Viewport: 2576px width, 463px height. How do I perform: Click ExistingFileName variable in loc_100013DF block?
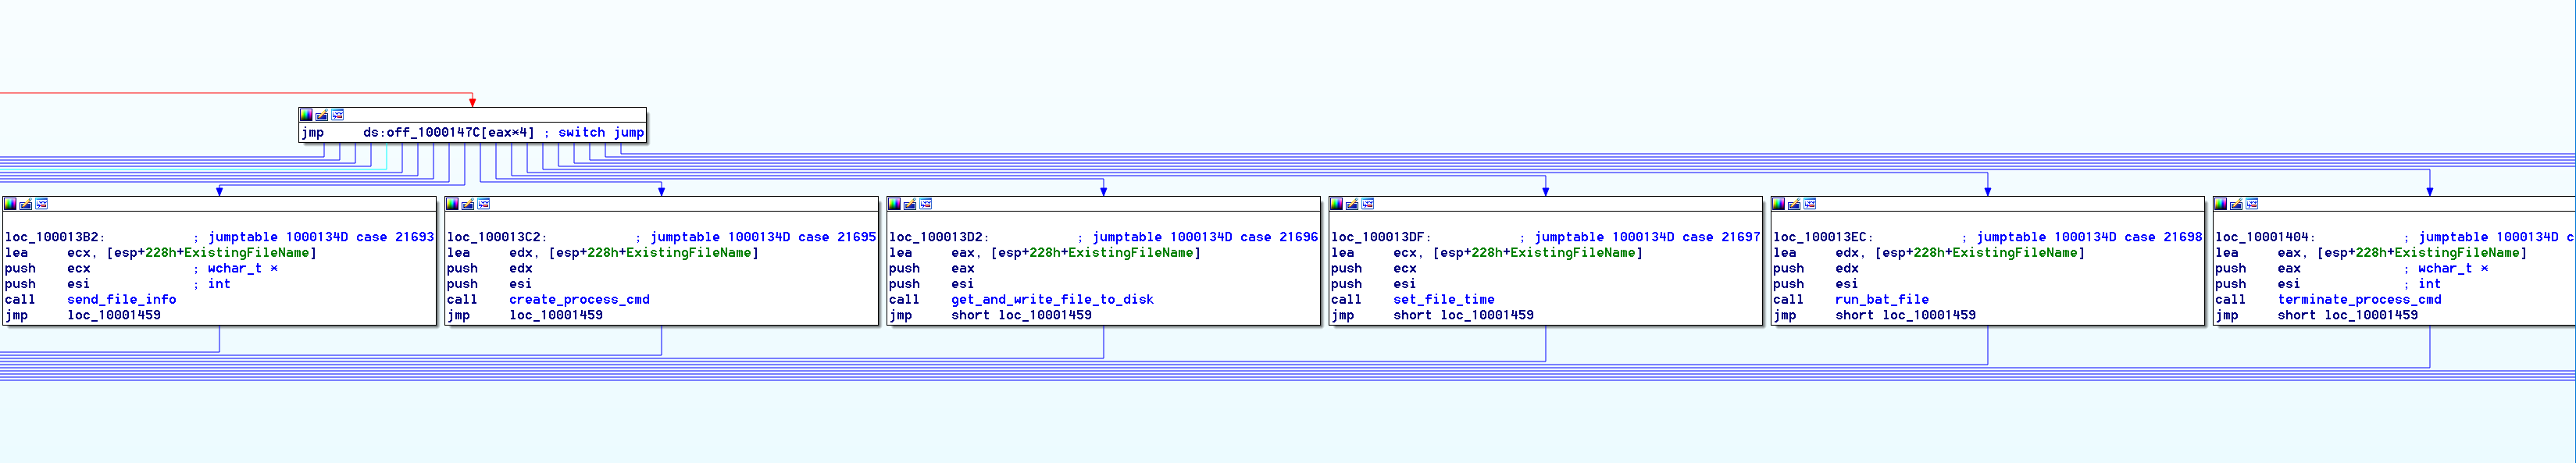[1573, 253]
